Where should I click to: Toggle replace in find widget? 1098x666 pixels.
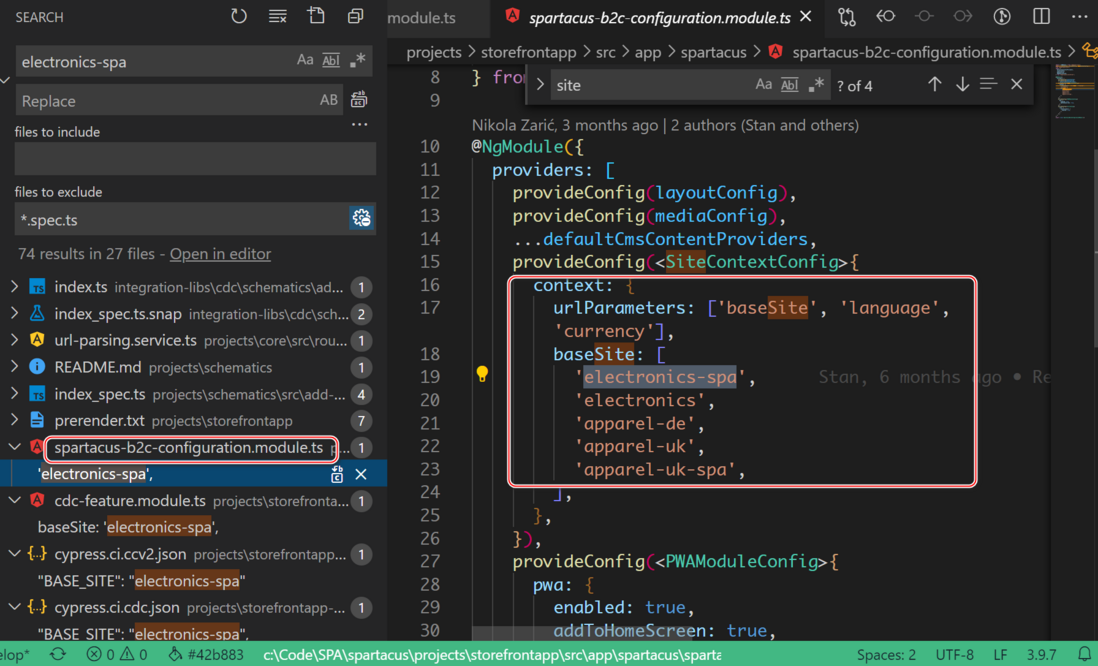(x=540, y=85)
